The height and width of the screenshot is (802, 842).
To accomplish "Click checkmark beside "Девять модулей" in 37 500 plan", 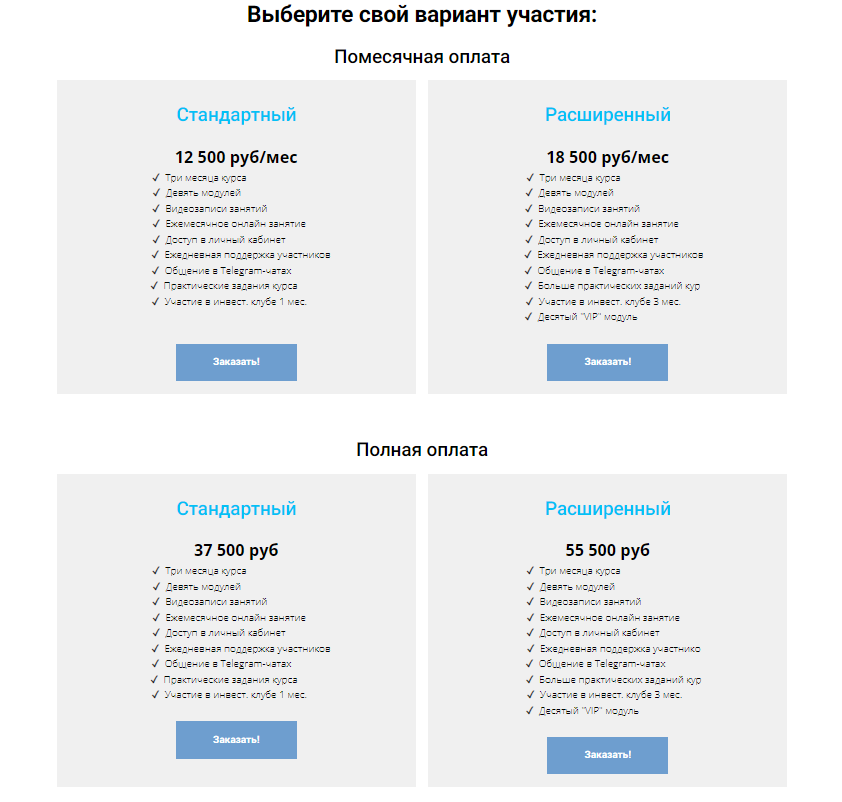I will [156, 587].
